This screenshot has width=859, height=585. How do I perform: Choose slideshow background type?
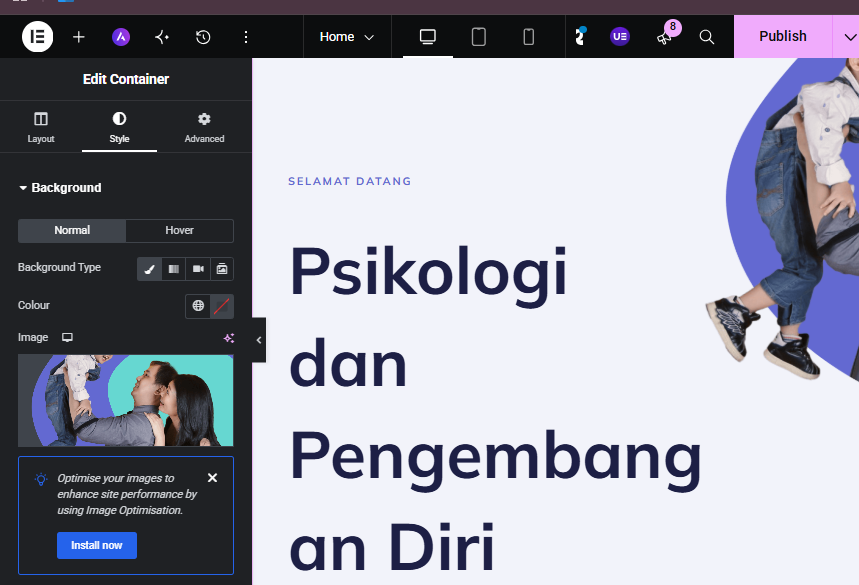222,269
